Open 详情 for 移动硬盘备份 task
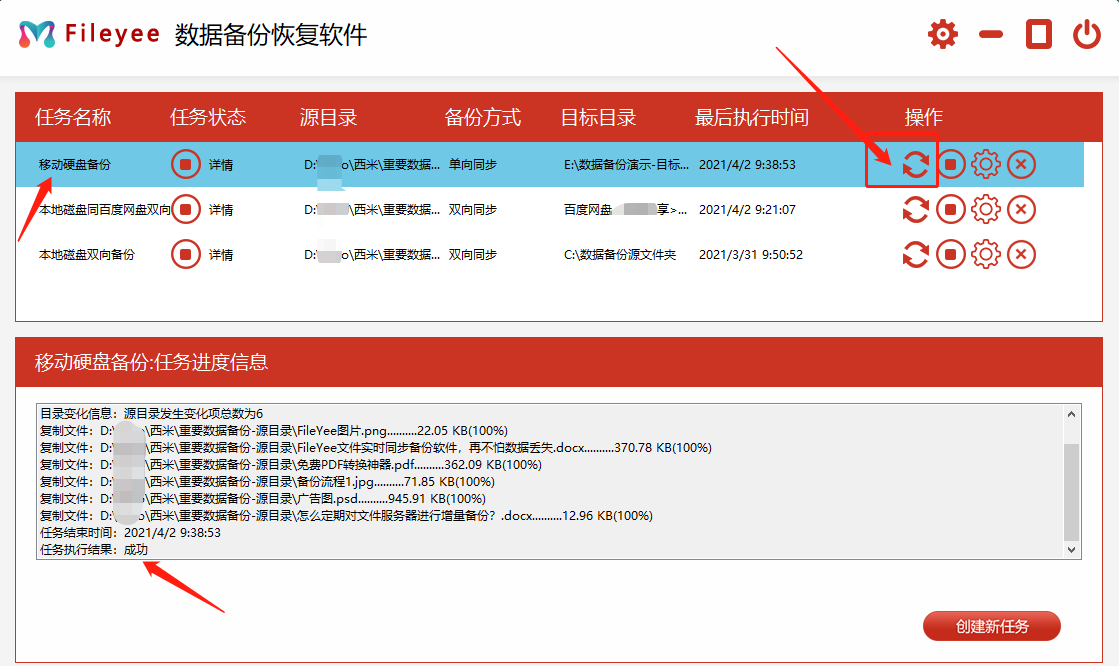The height and width of the screenshot is (666, 1119). click(221, 164)
